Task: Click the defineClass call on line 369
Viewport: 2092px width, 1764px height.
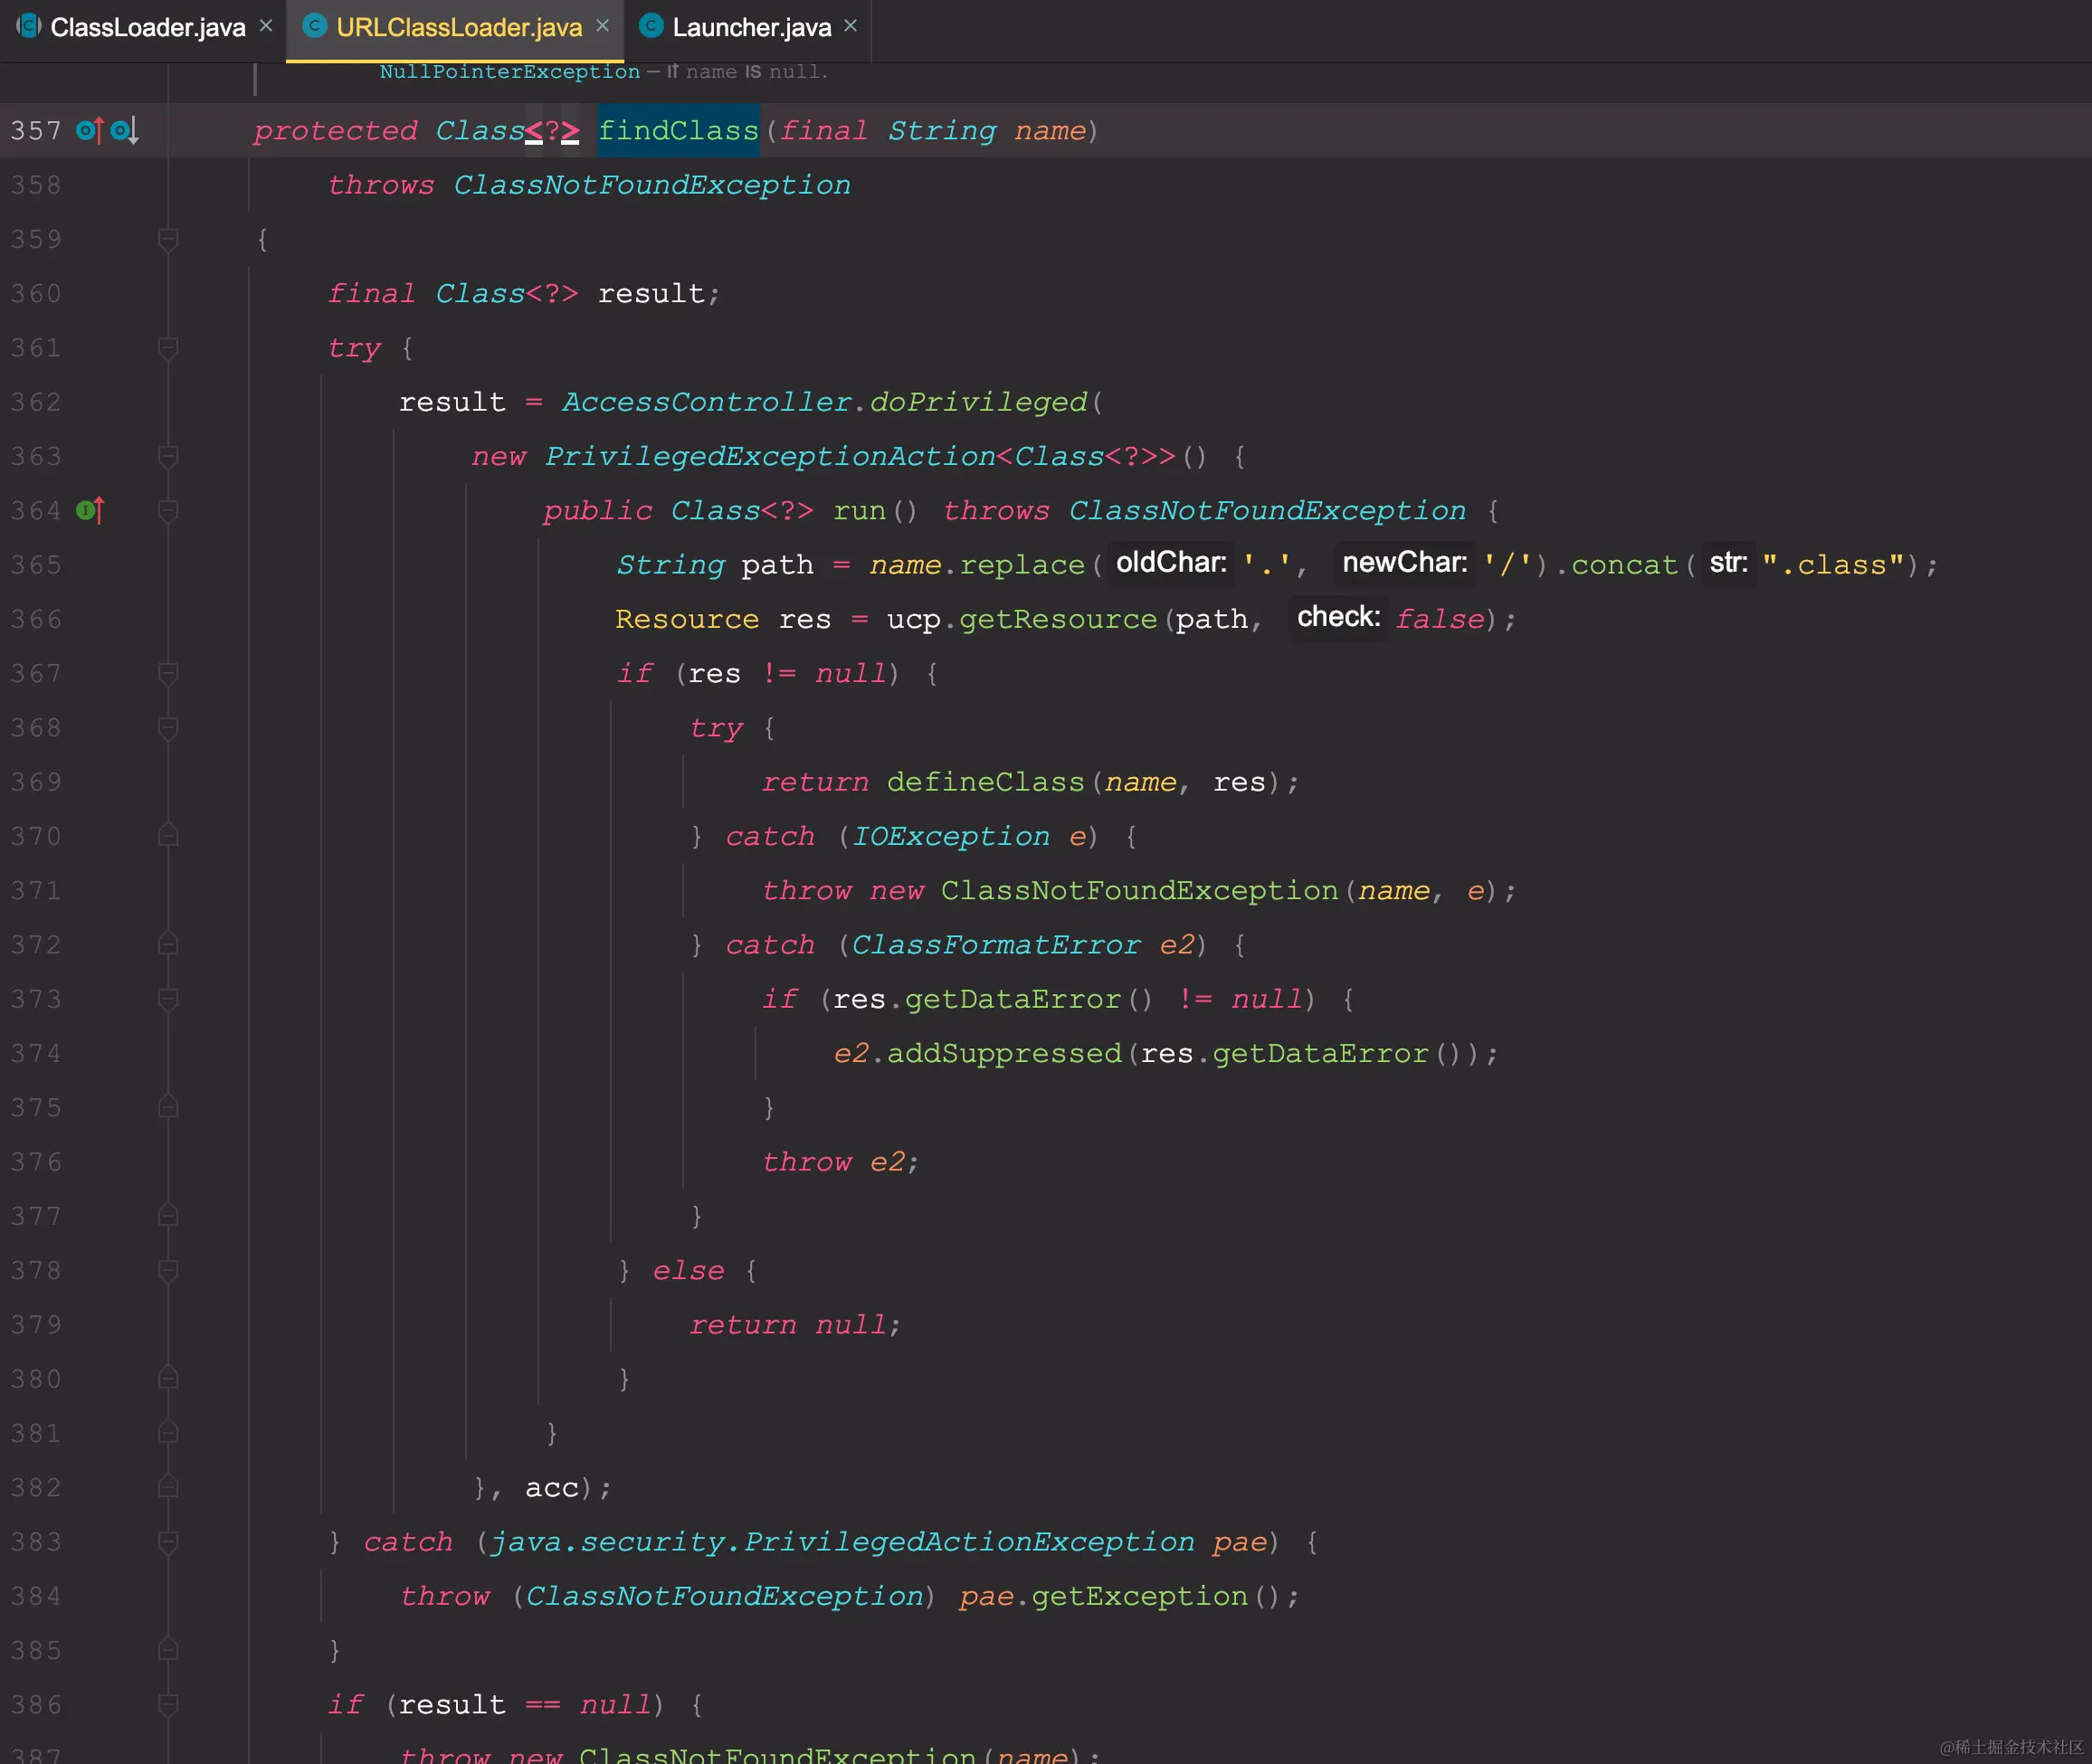Action: tap(985, 782)
